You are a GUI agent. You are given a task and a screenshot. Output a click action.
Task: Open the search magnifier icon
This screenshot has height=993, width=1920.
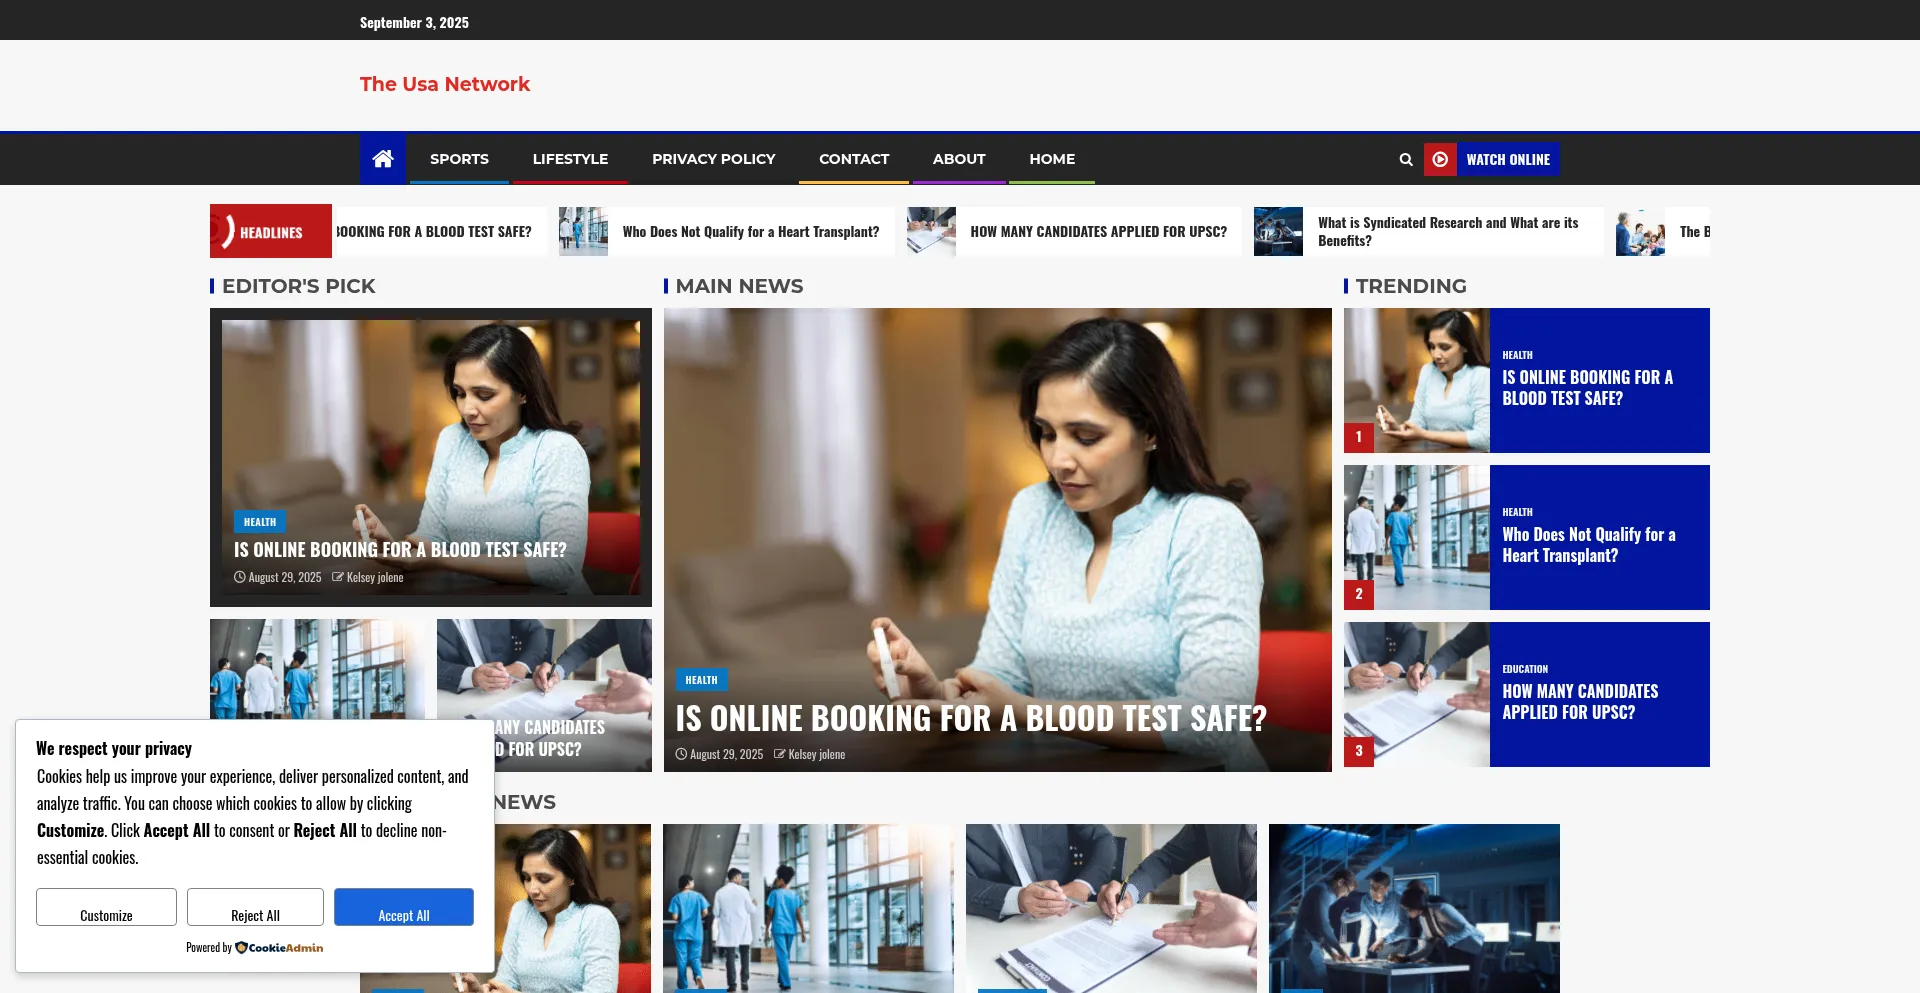pyautogui.click(x=1406, y=159)
